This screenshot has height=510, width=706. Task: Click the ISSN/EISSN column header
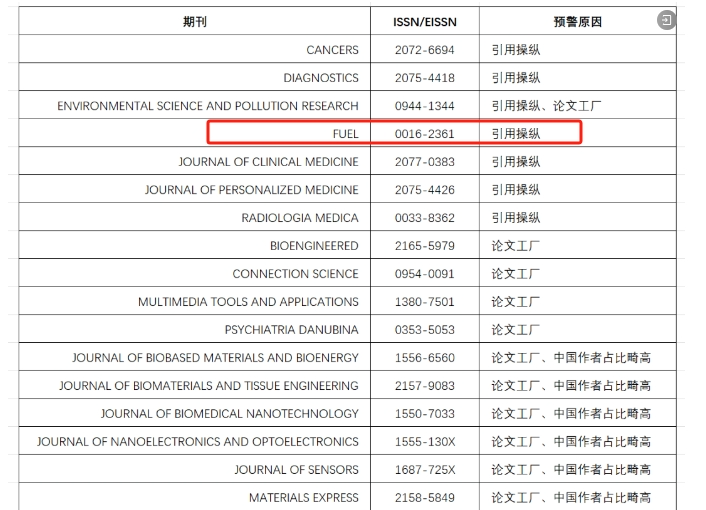pos(424,21)
